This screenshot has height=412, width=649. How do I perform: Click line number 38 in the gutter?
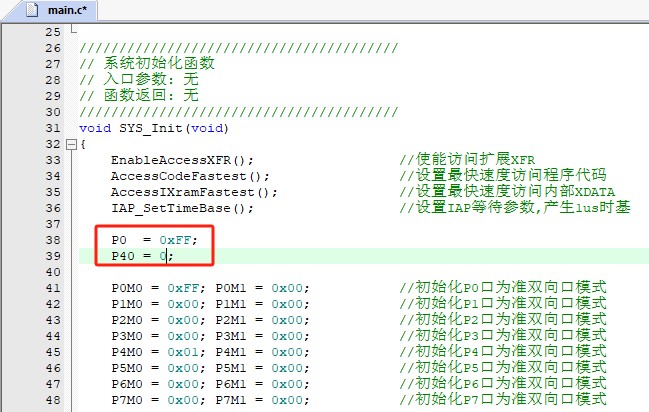pyautogui.click(x=53, y=240)
